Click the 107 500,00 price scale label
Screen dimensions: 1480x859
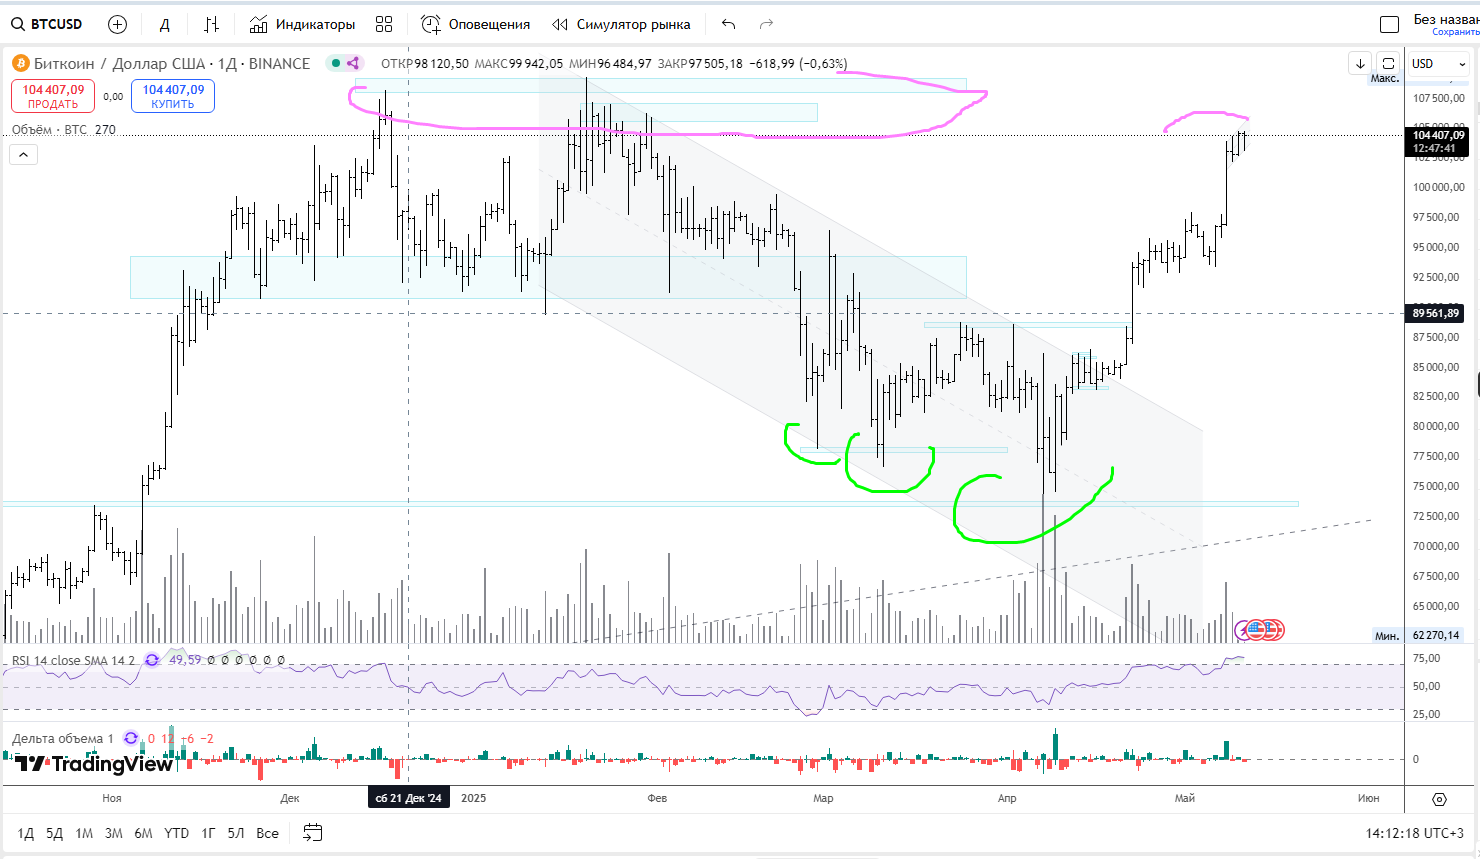coord(1439,98)
